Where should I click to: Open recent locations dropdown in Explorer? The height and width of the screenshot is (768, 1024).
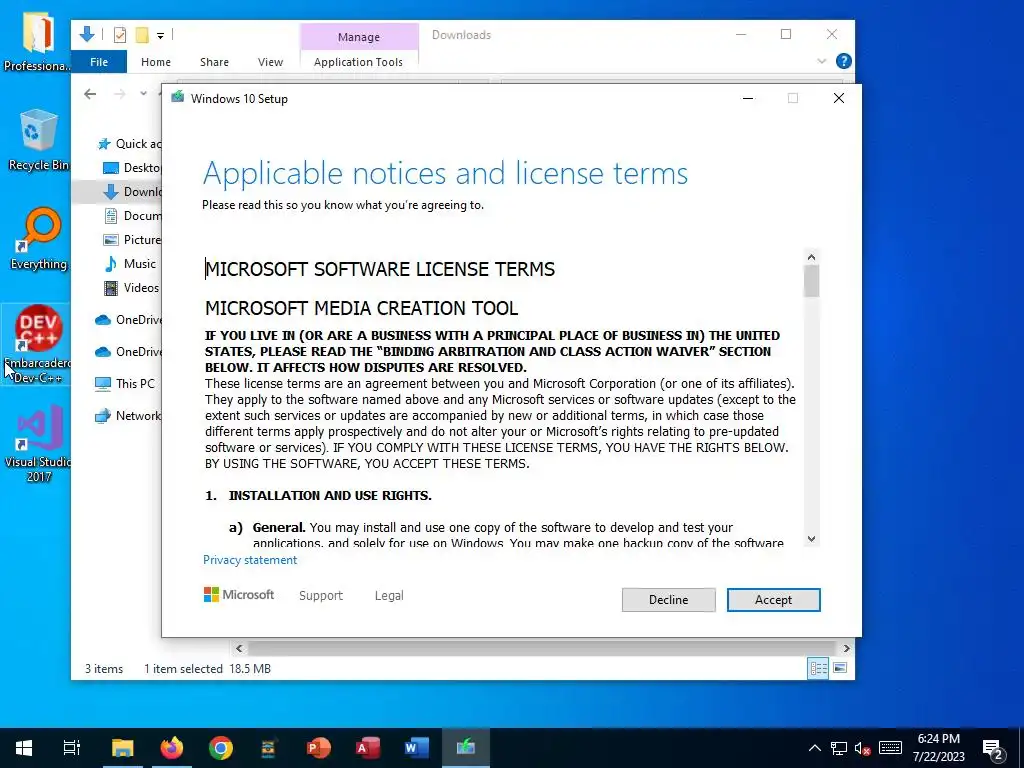click(x=143, y=94)
